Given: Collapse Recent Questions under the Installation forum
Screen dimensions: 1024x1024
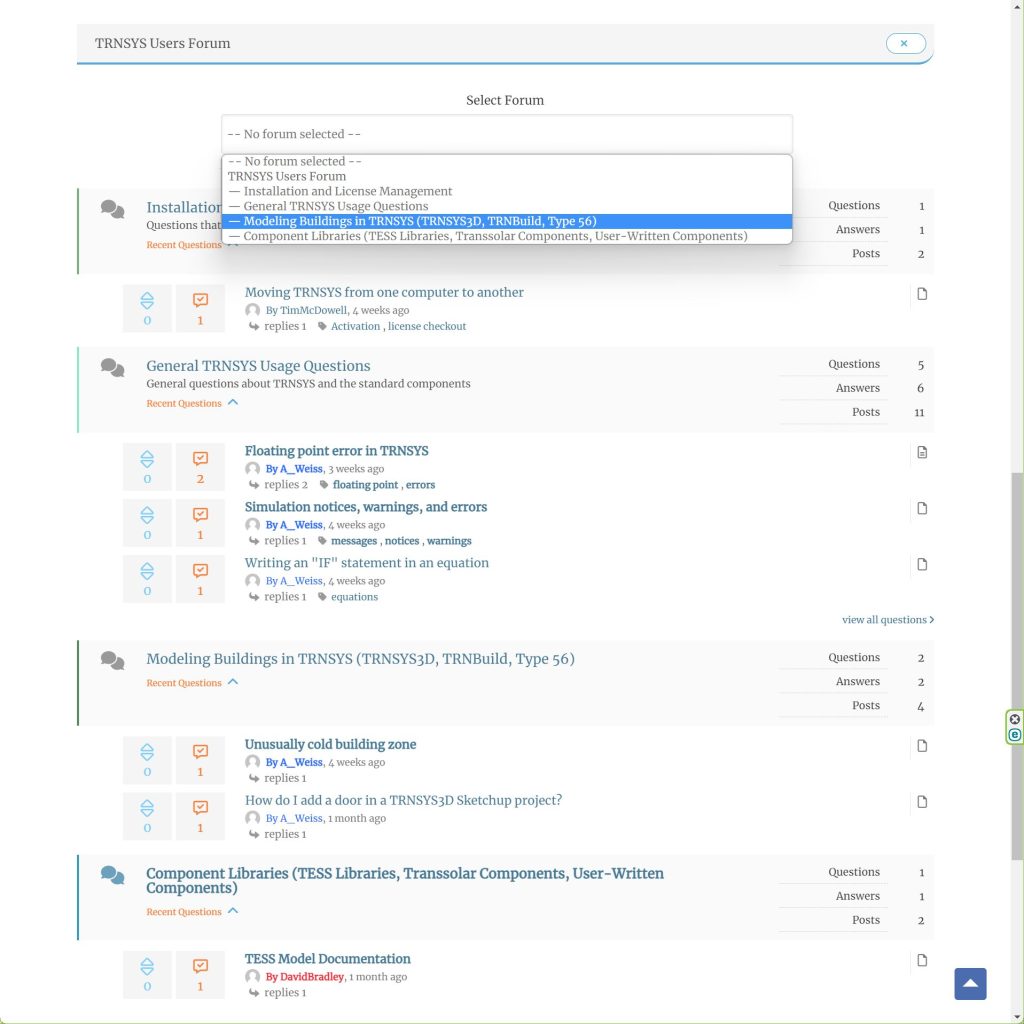Looking at the screenshot, I should coord(184,245).
